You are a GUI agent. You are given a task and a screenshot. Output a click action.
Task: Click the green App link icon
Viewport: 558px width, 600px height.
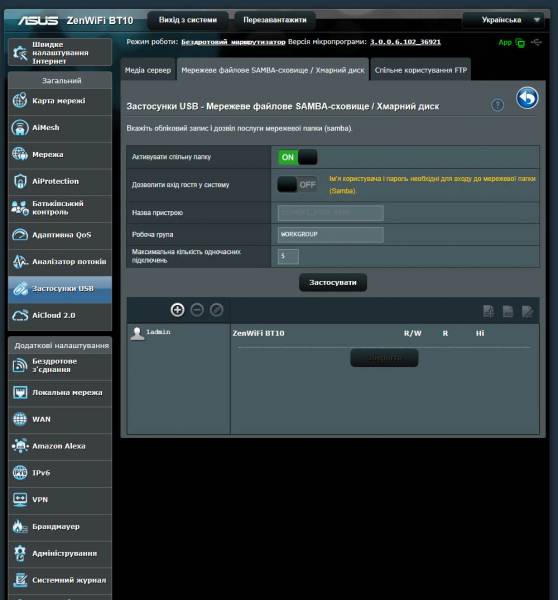tap(511, 42)
